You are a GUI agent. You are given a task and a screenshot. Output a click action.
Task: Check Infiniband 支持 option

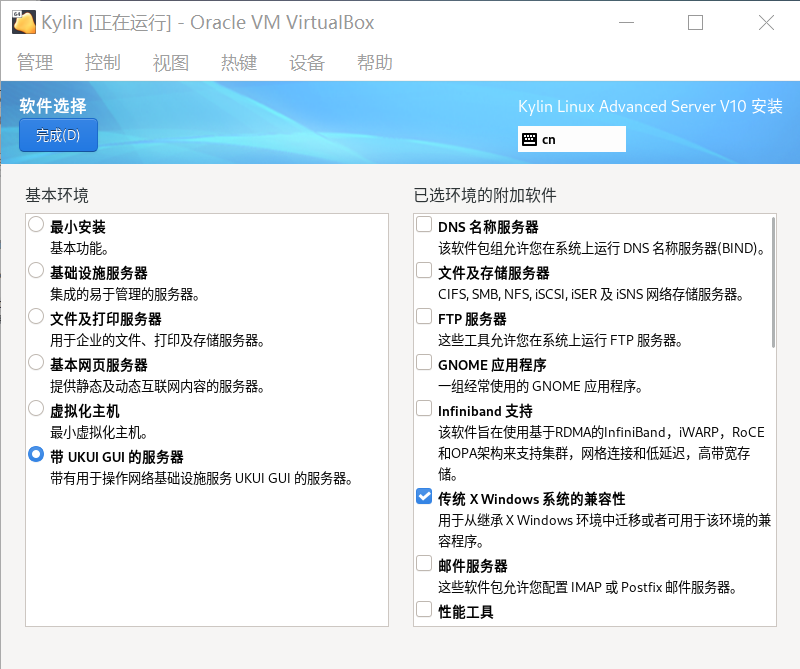(x=422, y=409)
